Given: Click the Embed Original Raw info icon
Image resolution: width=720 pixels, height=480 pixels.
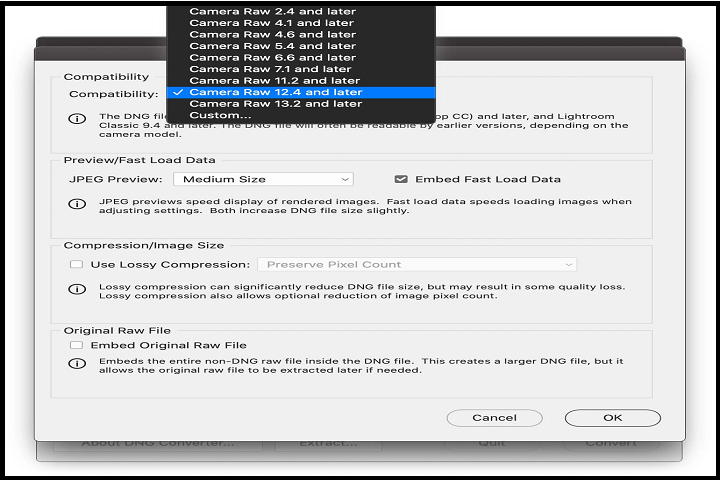Looking at the screenshot, I should (76, 363).
